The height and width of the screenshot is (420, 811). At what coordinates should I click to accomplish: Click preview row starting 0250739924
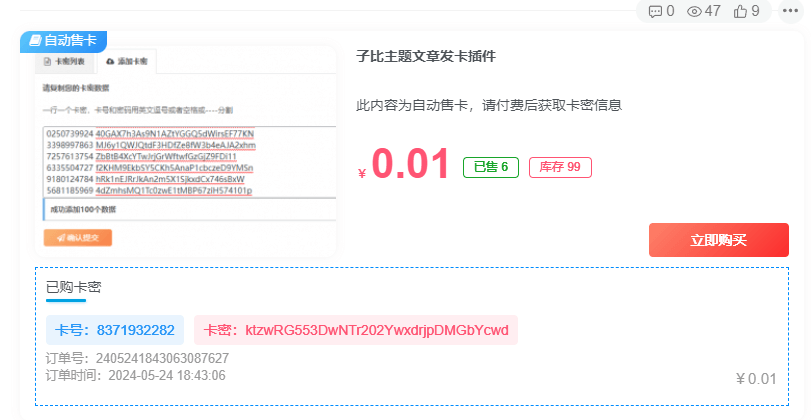[x=150, y=133]
